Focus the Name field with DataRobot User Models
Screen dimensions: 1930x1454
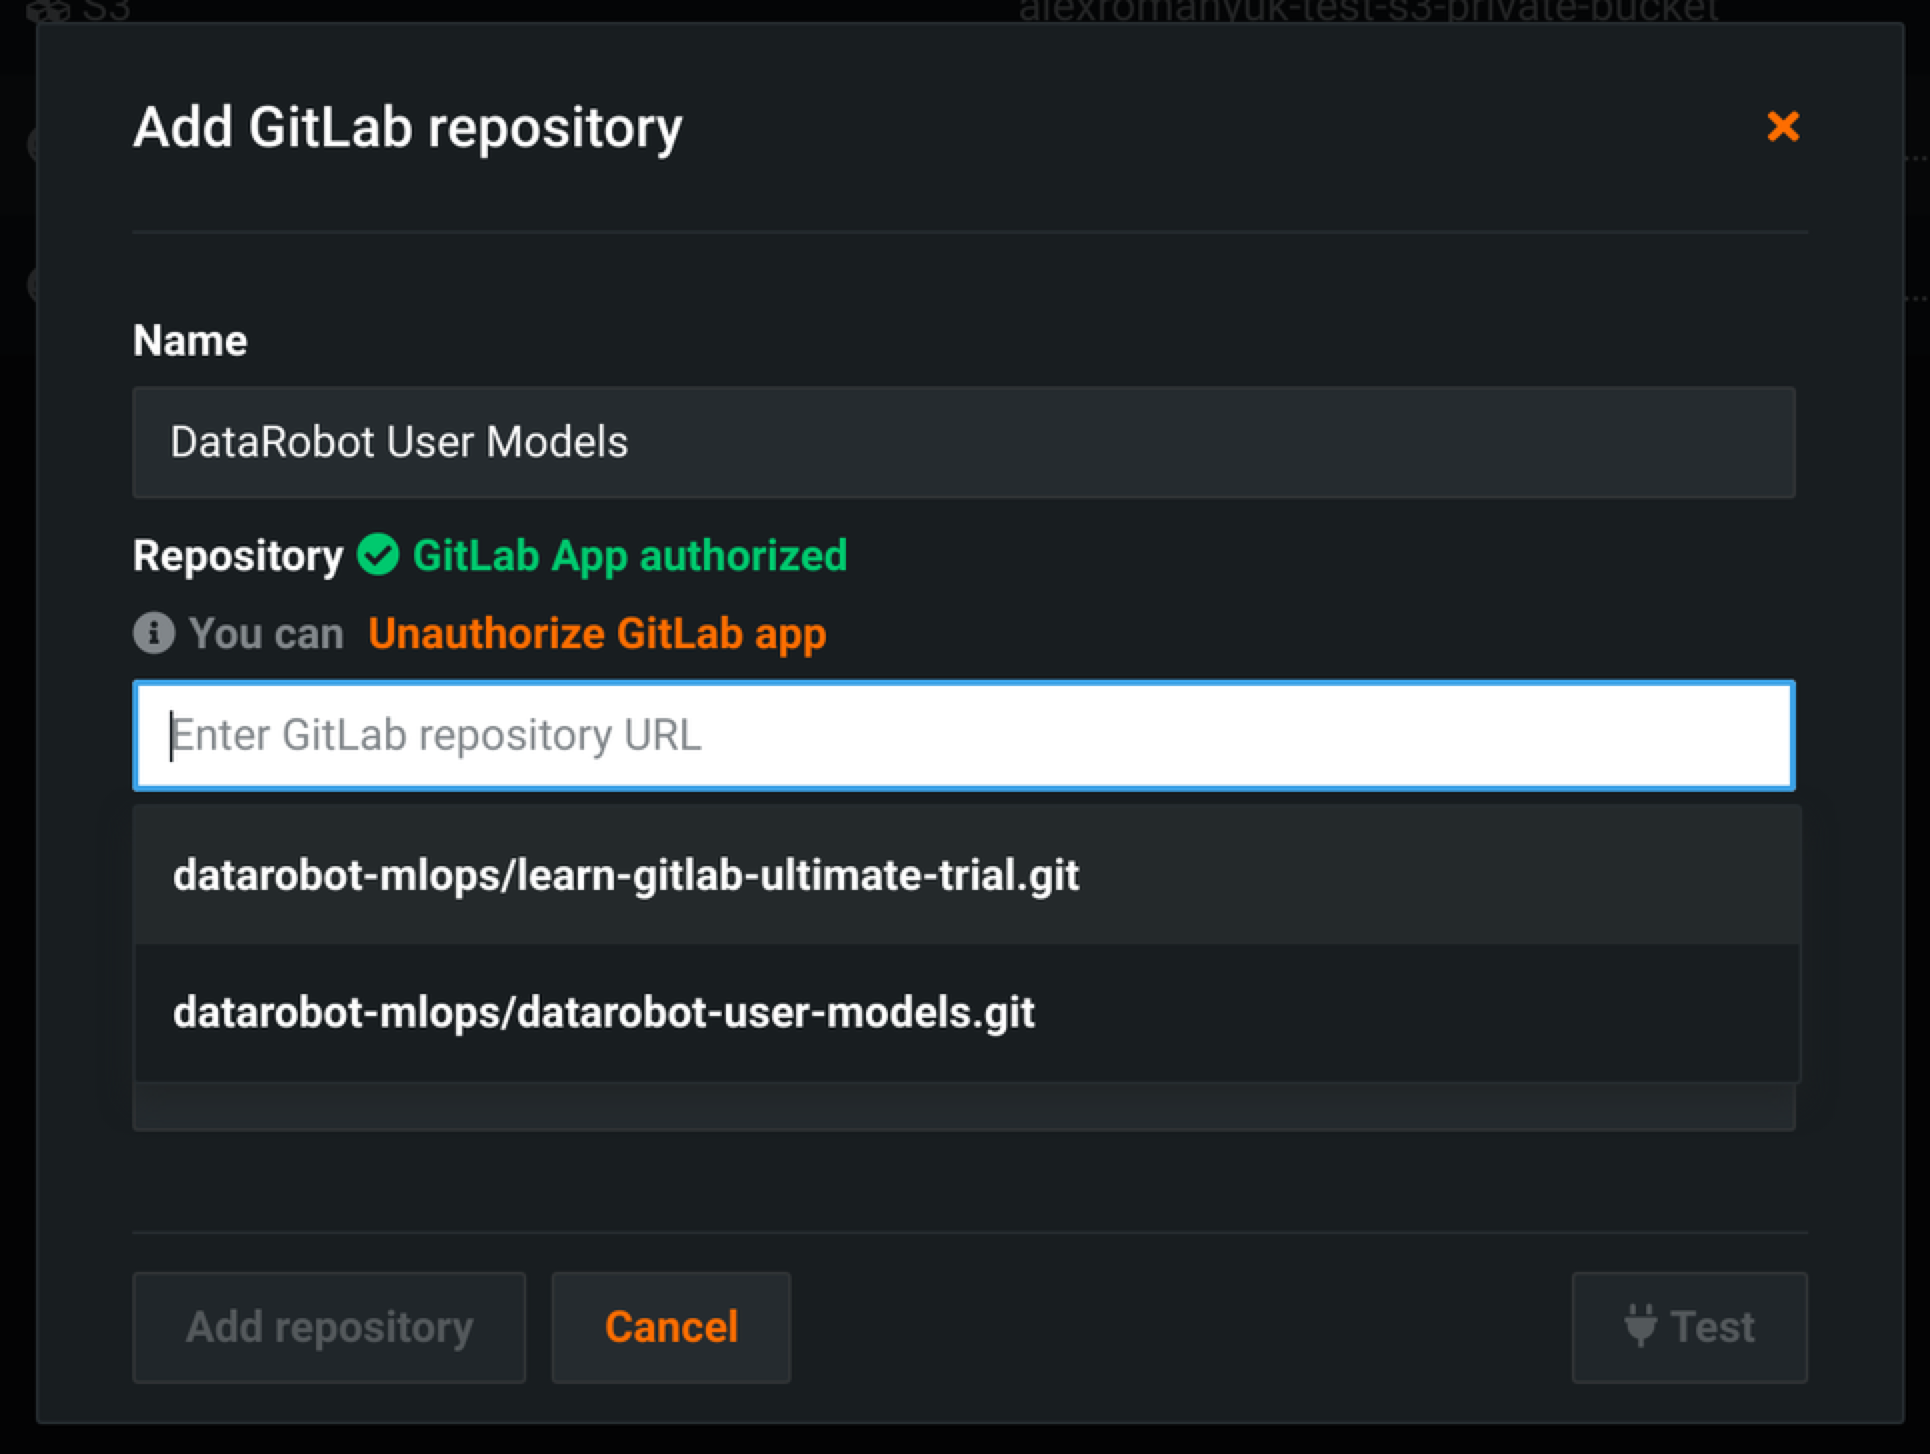(x=963, y=442)
